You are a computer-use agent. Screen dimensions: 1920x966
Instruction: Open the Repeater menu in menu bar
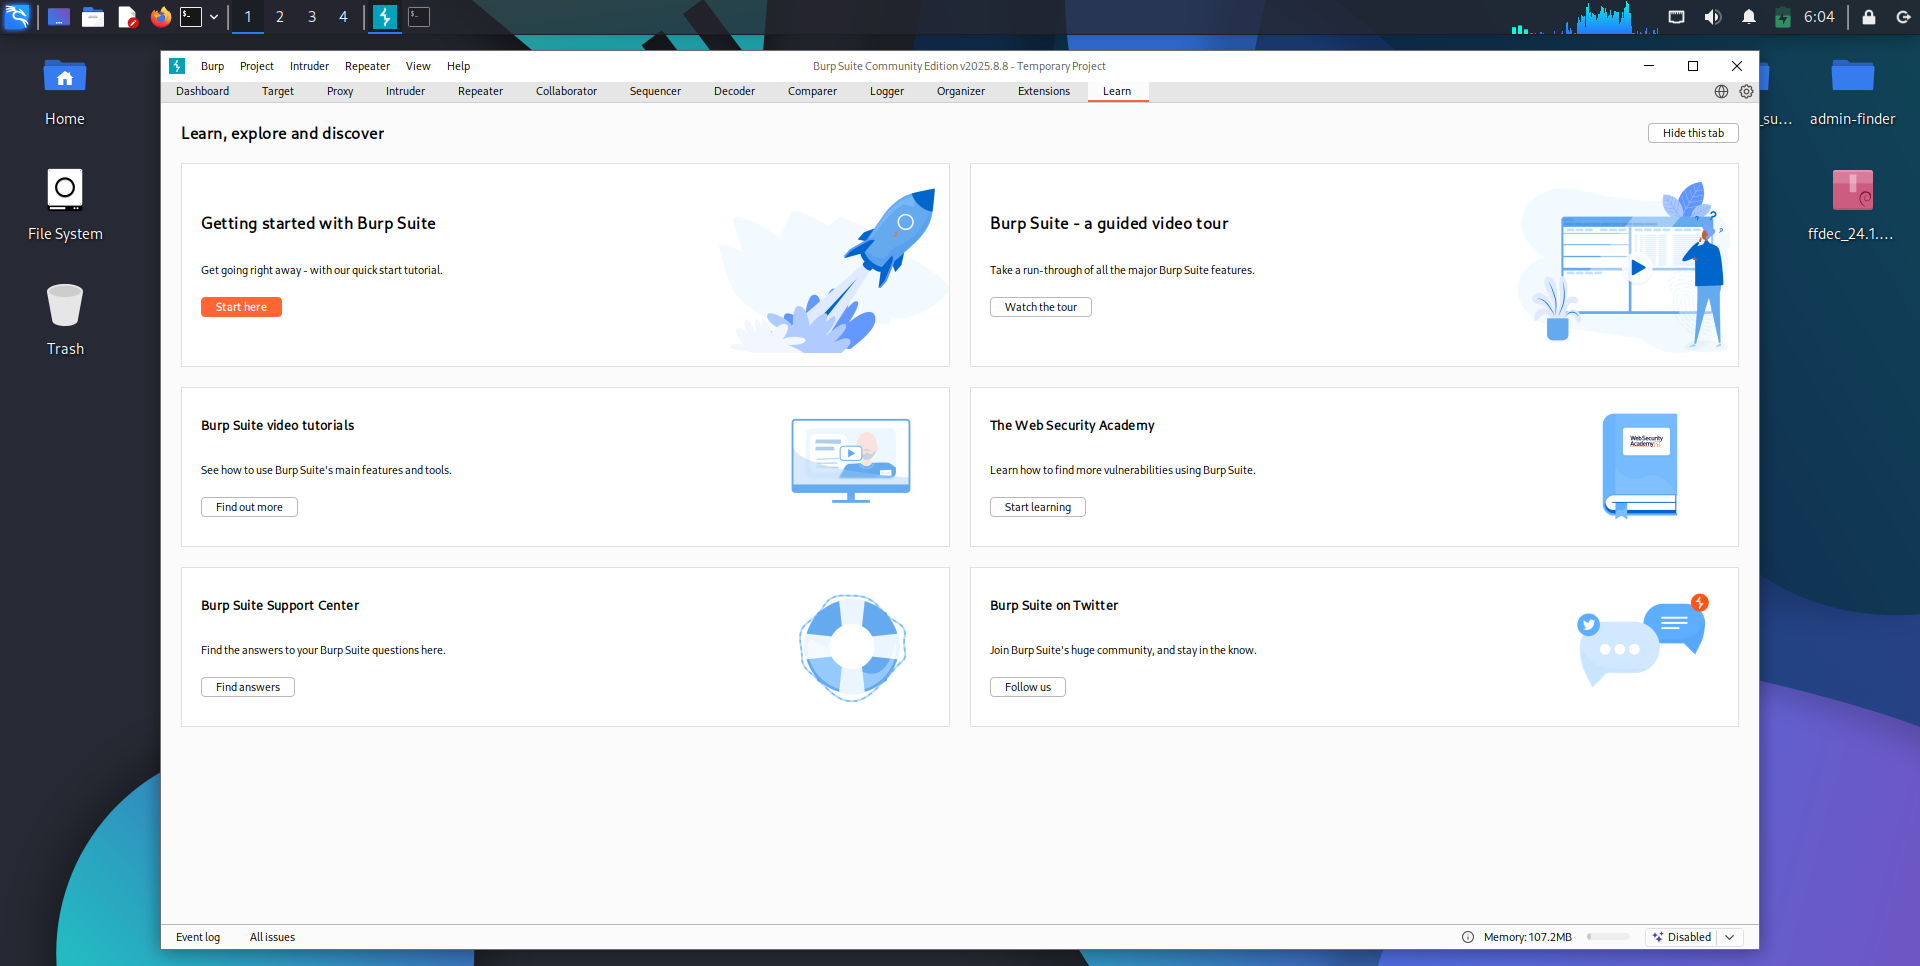(x=367, y=66)
